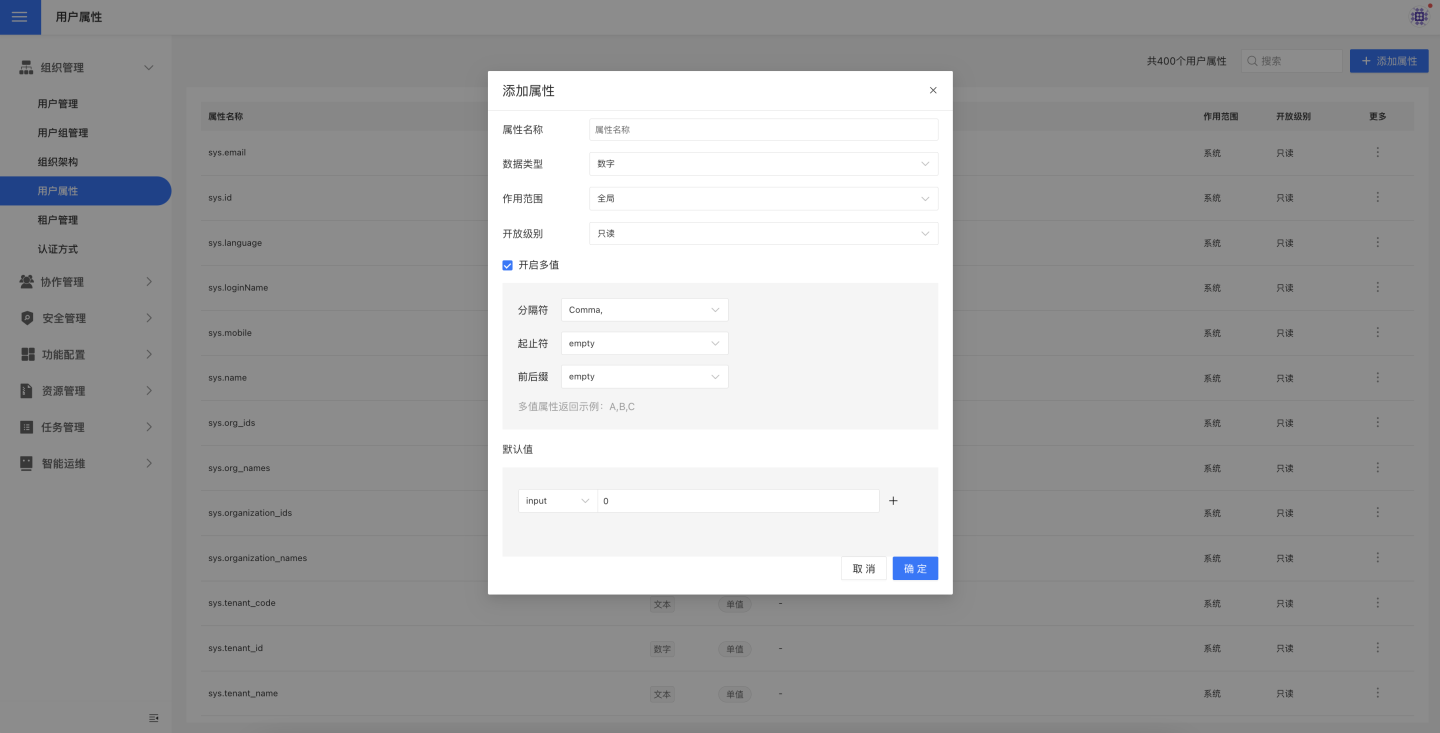
Task: Select 用户属性 in the sidebar
Action: click(x=85, y=191)
